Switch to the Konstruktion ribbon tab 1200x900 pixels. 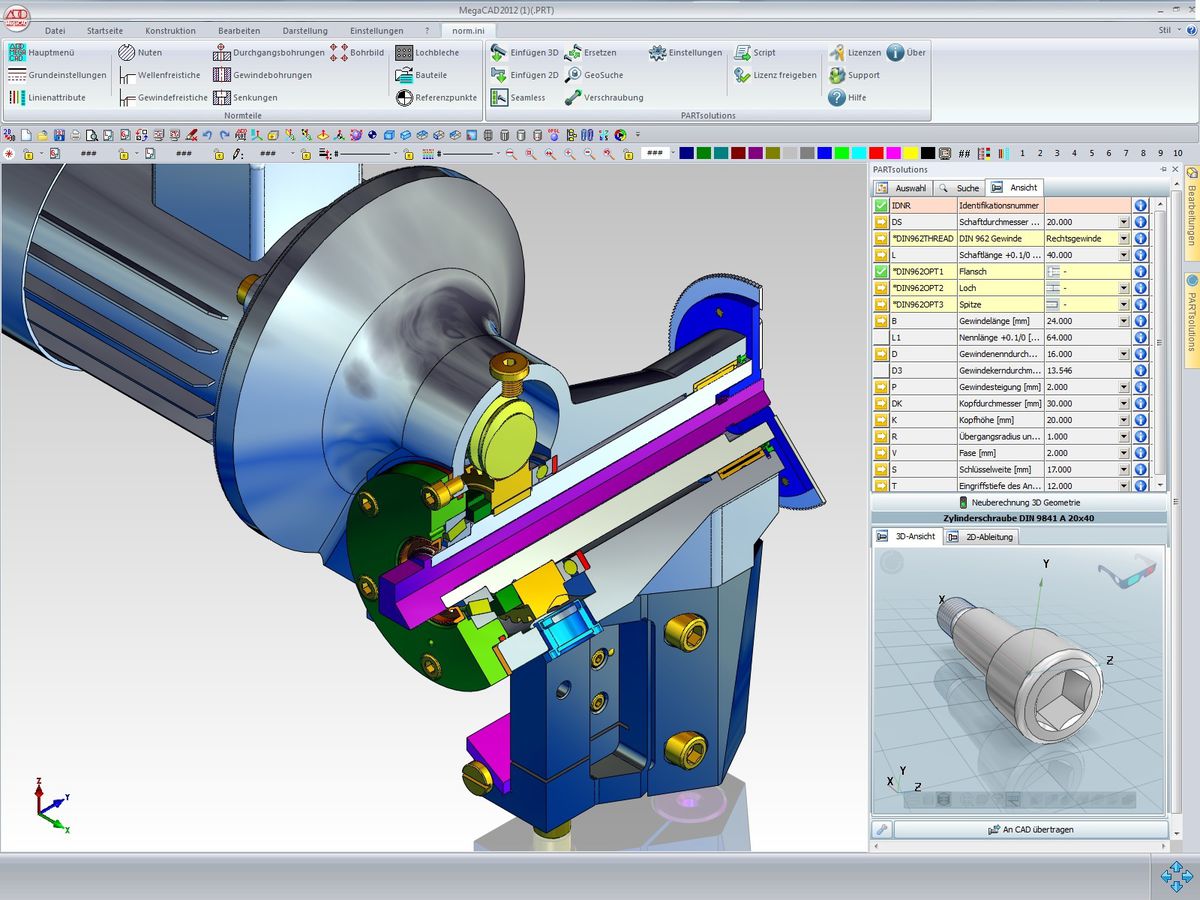tap(170, 31)
